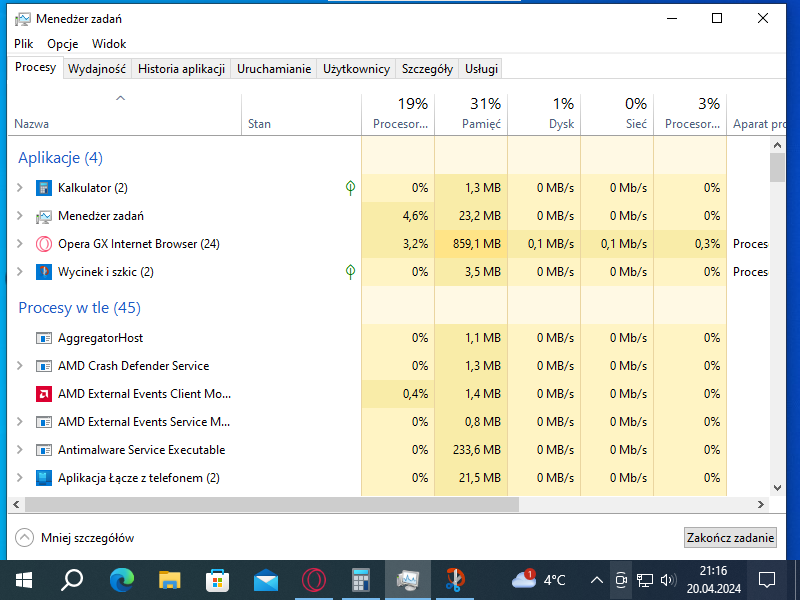Expand the Opera GX Internet Browser group
The height and width of the screenshot is (600, 800).
pos(20,244)
